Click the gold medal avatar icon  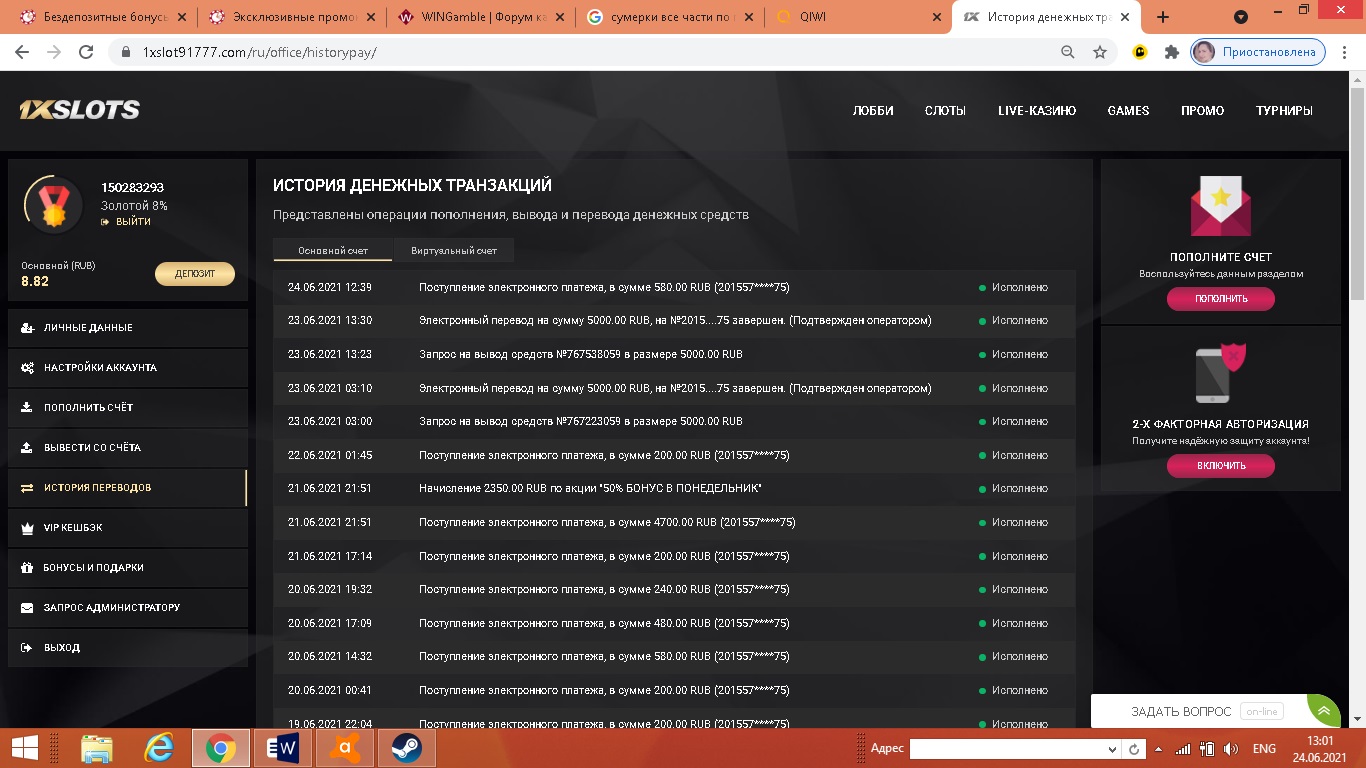click(53, 204)
